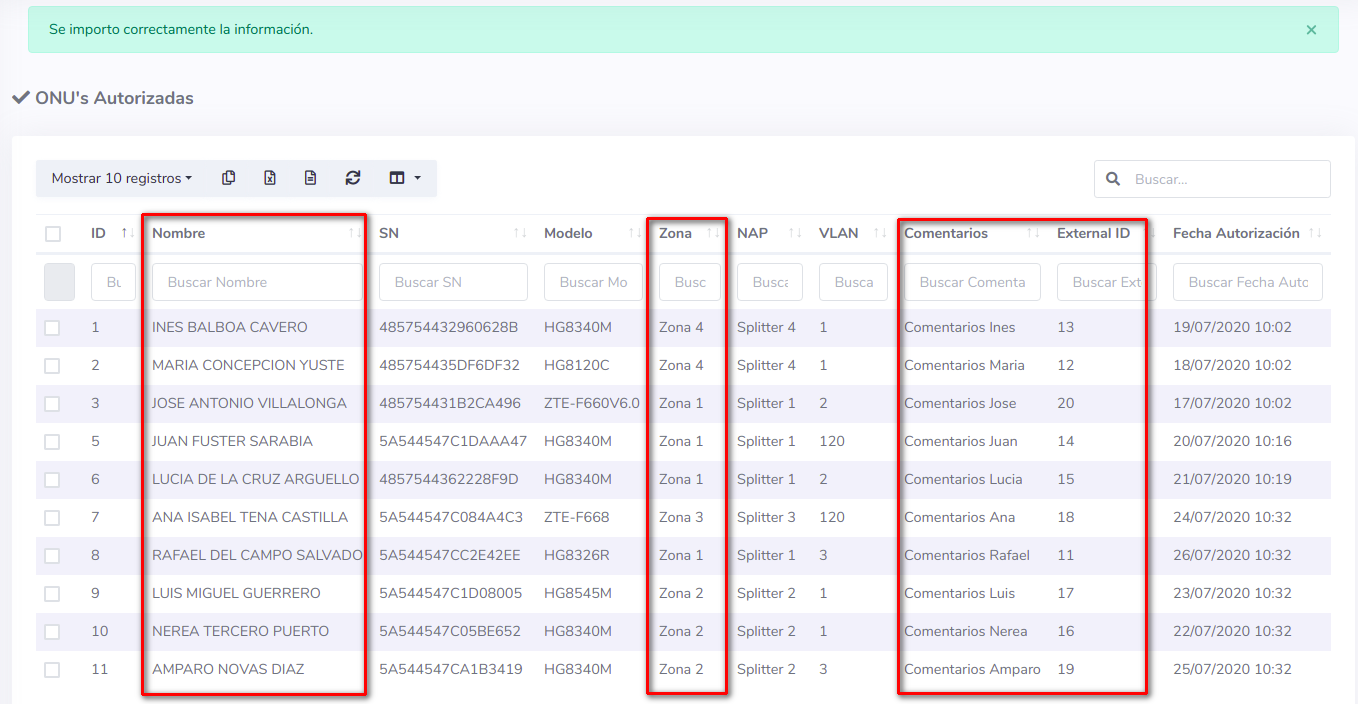Sort by SN column sort arrows
Screen dimensions: 1358x704
pyautogui.click(x=520, y=233)
